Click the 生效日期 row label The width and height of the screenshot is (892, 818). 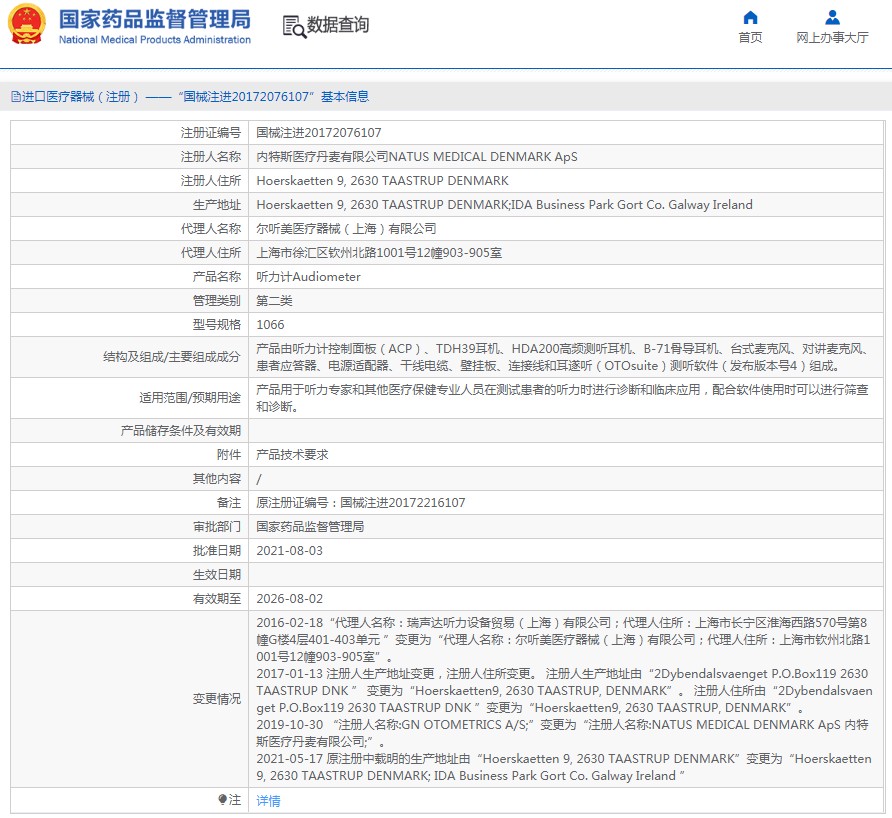[217, 575]
